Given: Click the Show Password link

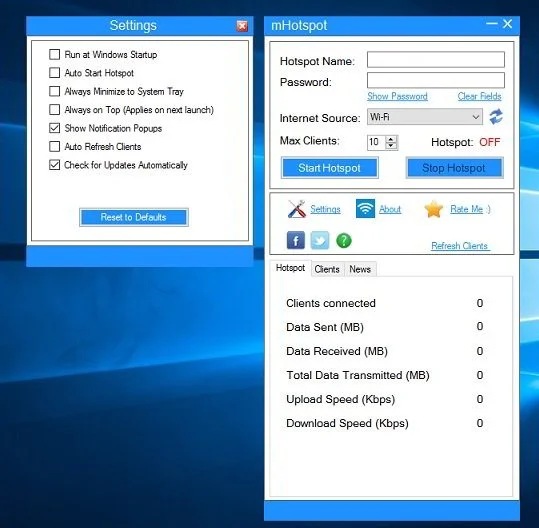Looking at the screenshot, I should pos(397,97).
